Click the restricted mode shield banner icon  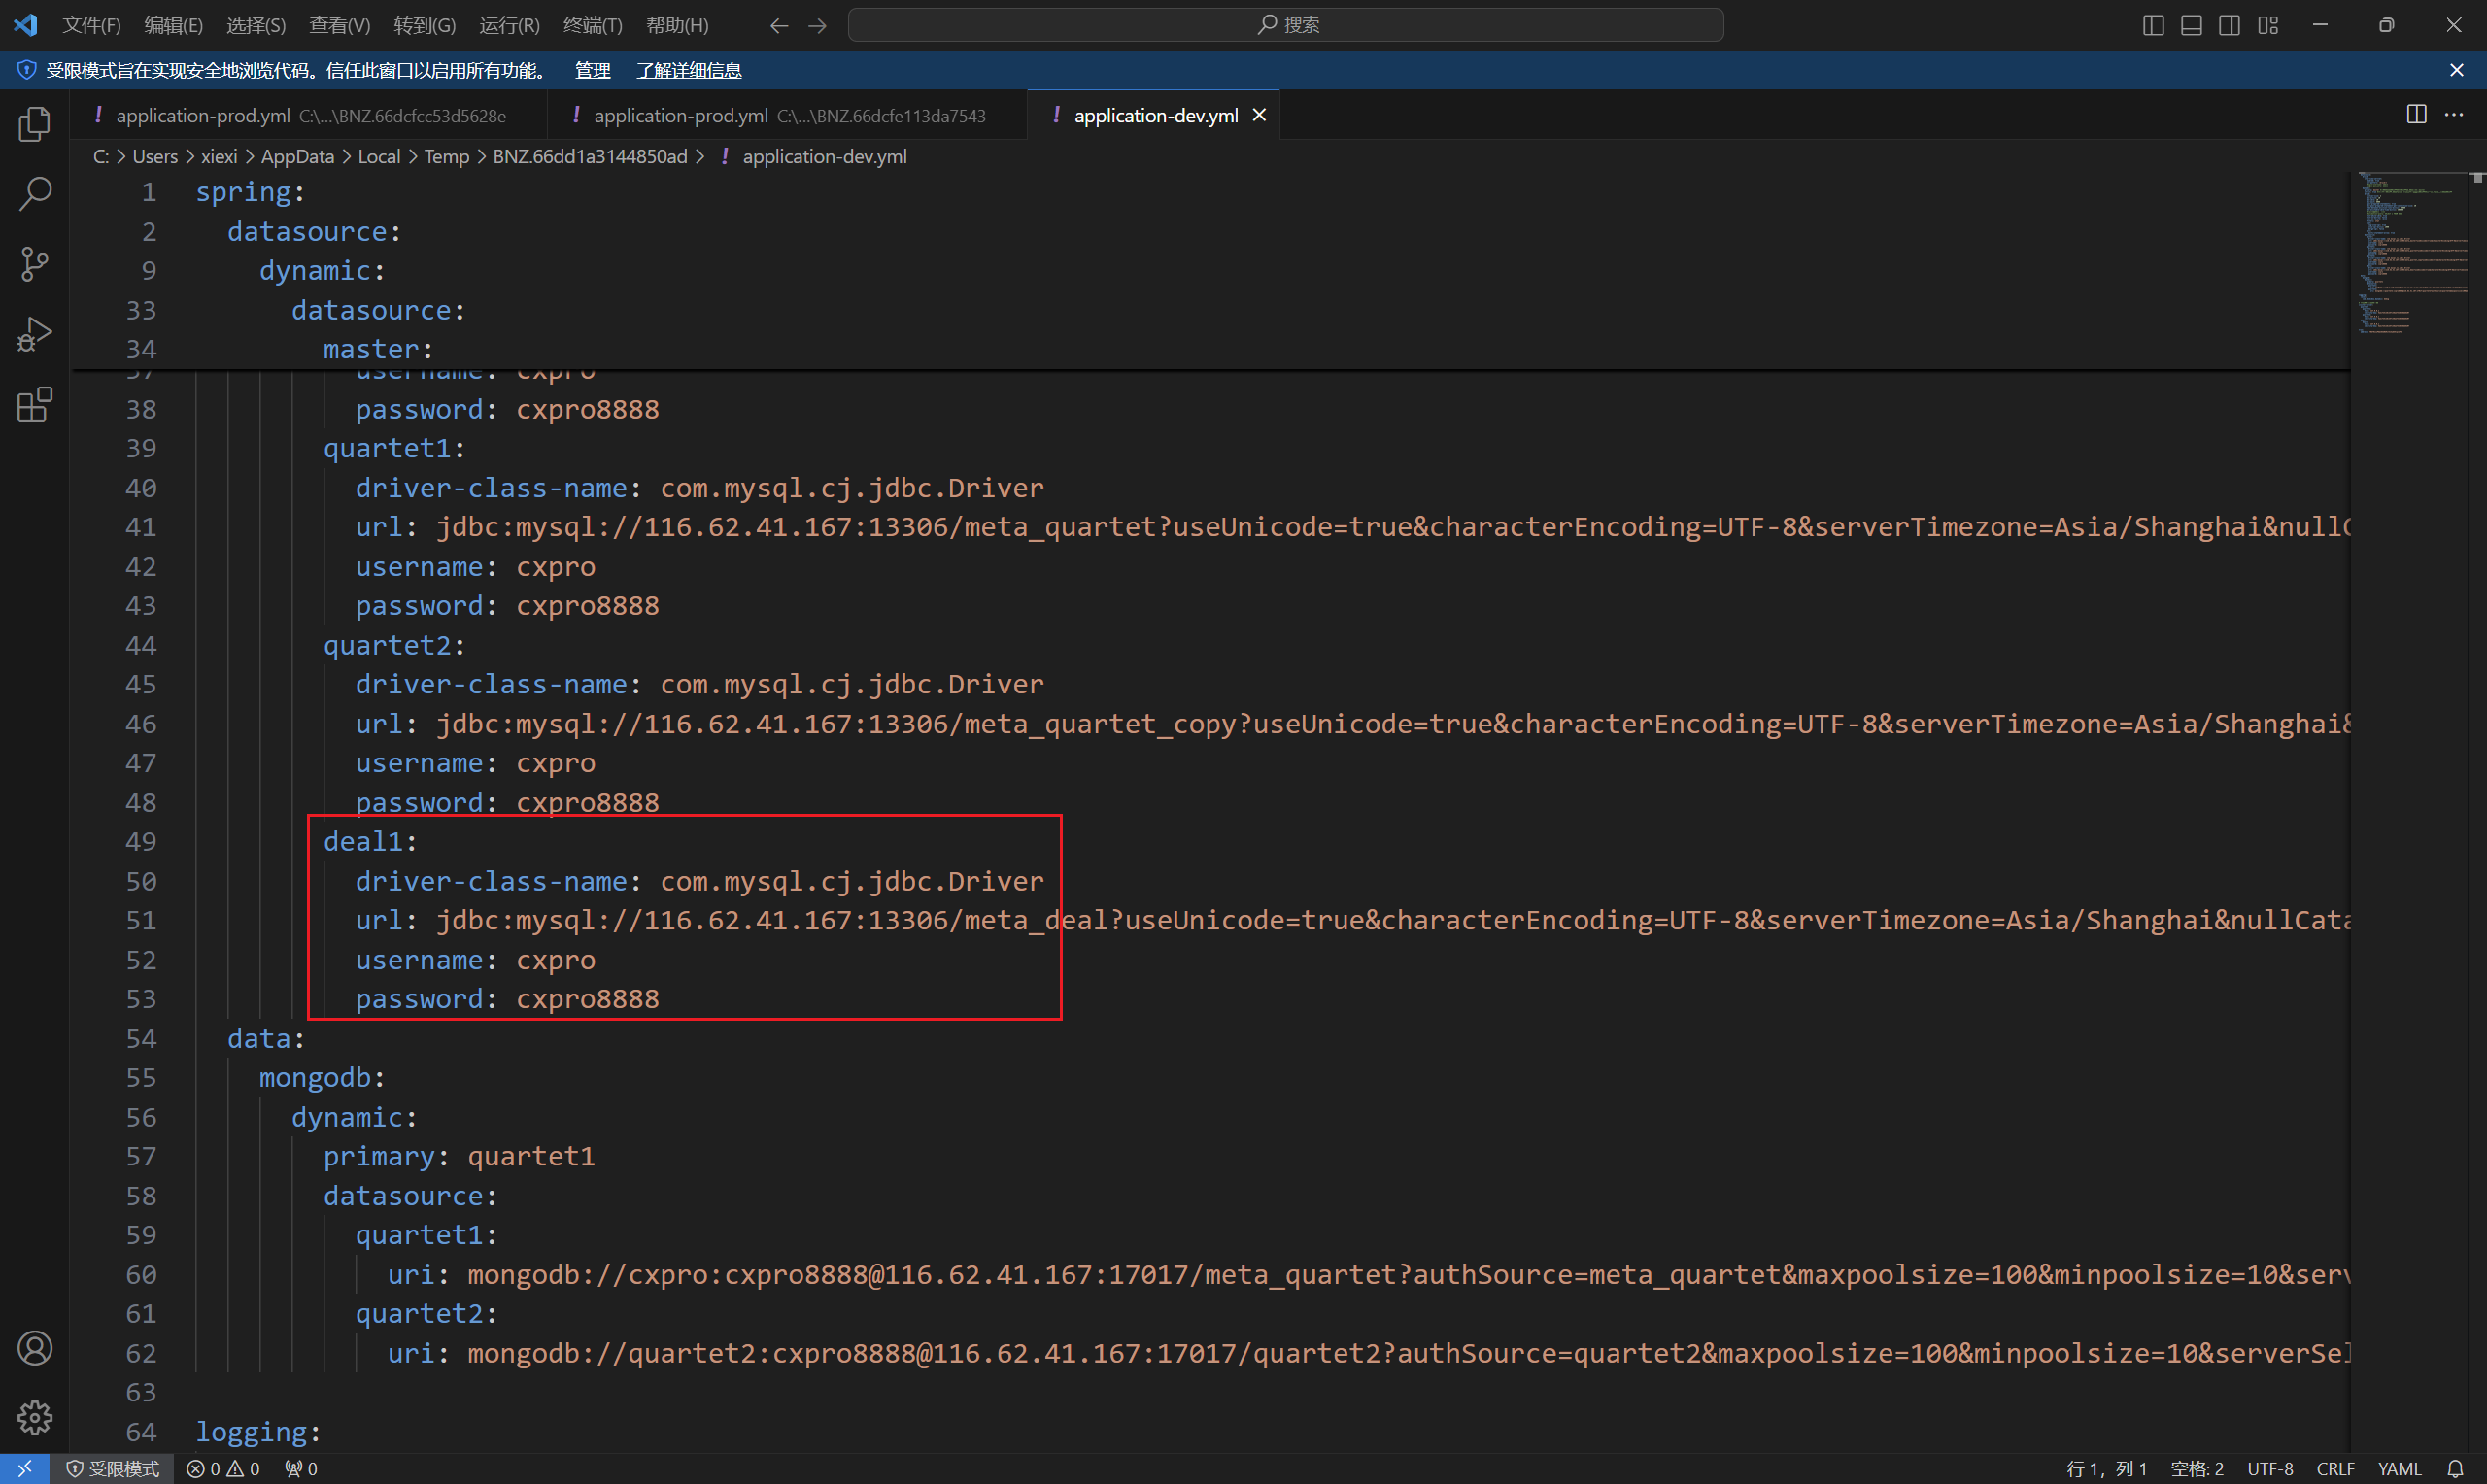pos(27,70)
